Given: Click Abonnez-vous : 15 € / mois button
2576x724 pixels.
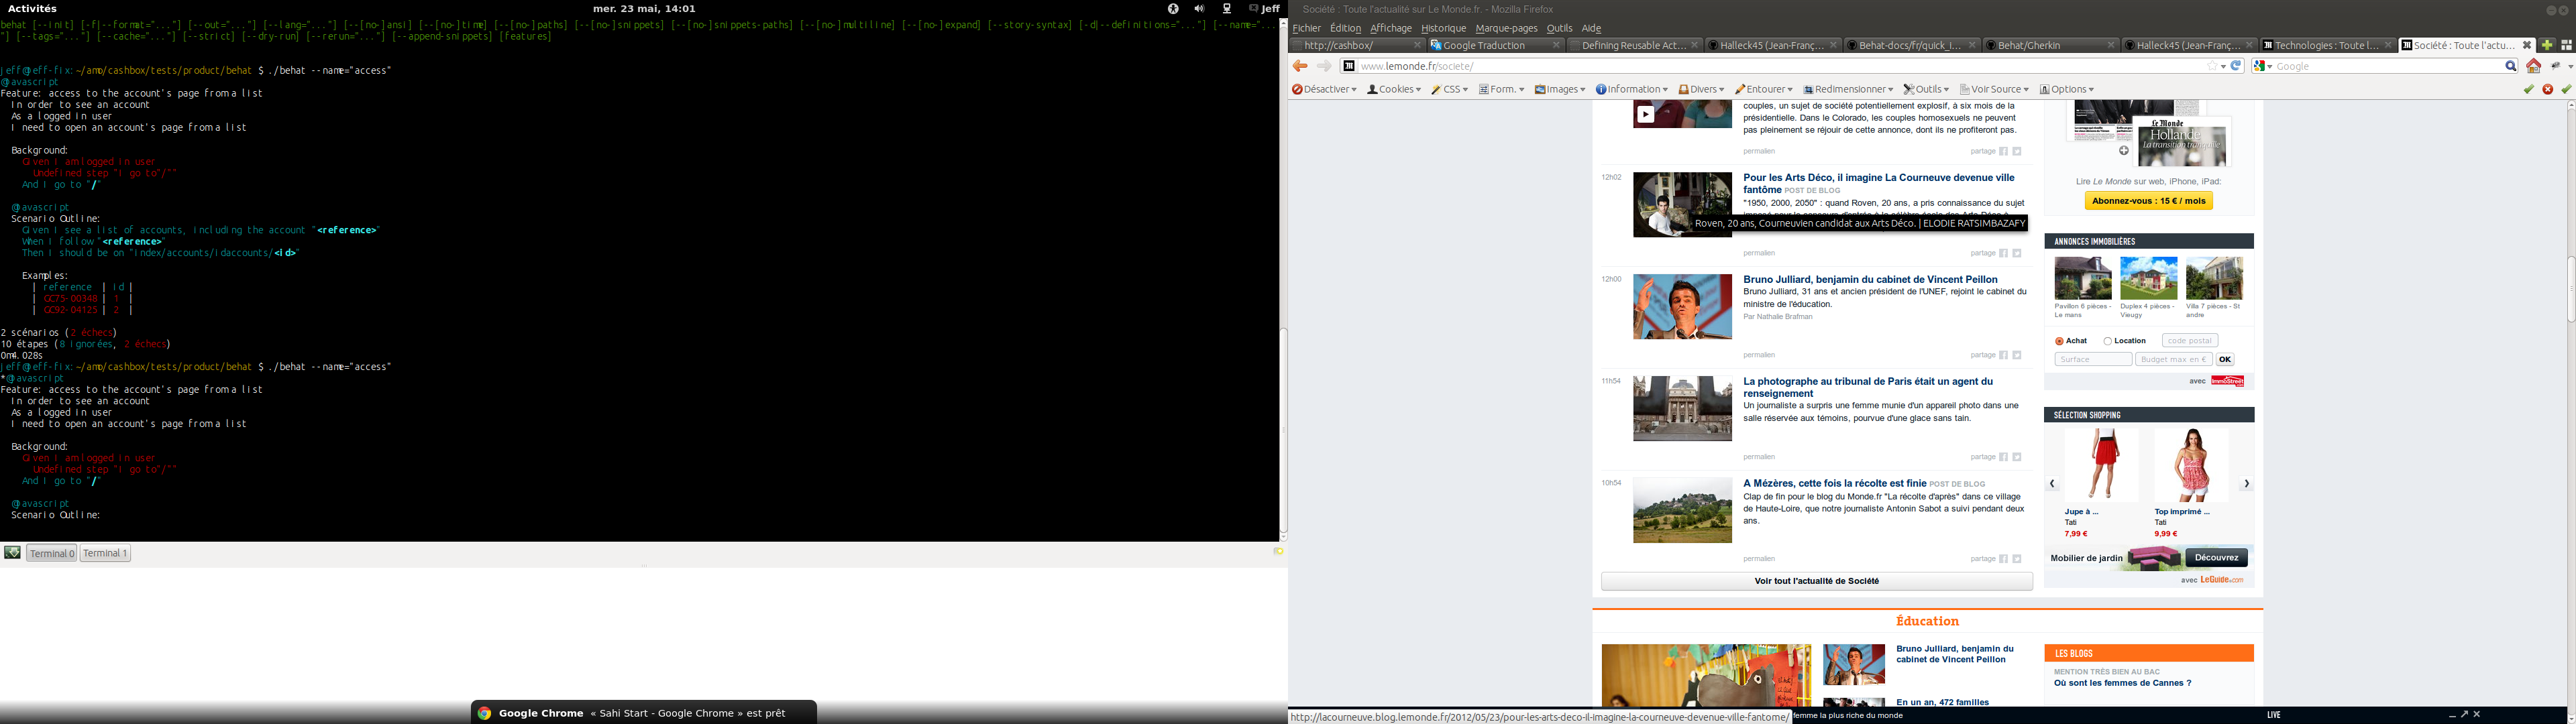Looking at the screenshot, I should point(2148,201).
